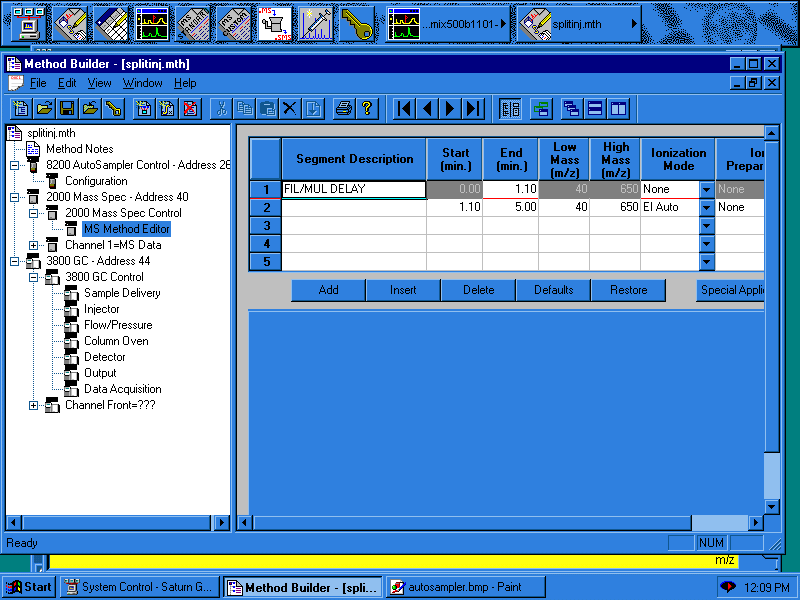The height and width of the screenshot is (600, 800).
Task: Click the Special Applications button
Action: pos(731,290)
